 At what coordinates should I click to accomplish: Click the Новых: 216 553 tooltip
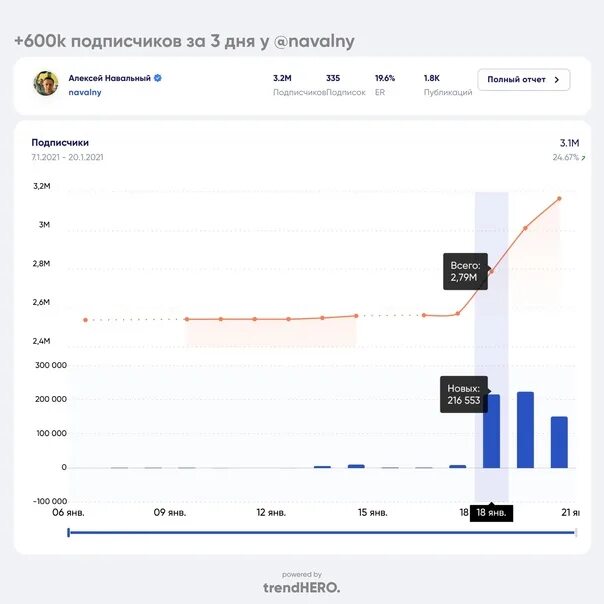(x=464, y=394)
